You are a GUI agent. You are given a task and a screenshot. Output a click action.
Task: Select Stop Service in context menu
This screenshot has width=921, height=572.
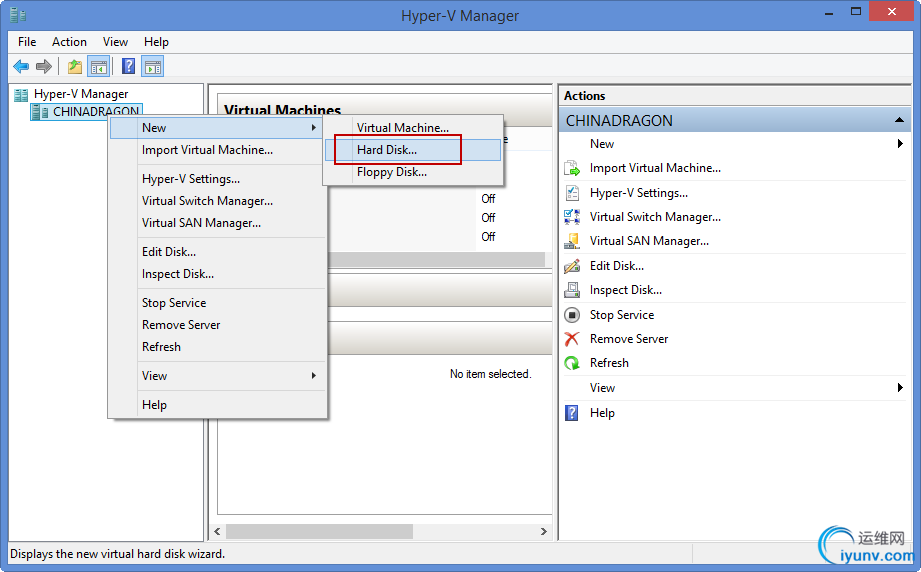coord(218,303)
